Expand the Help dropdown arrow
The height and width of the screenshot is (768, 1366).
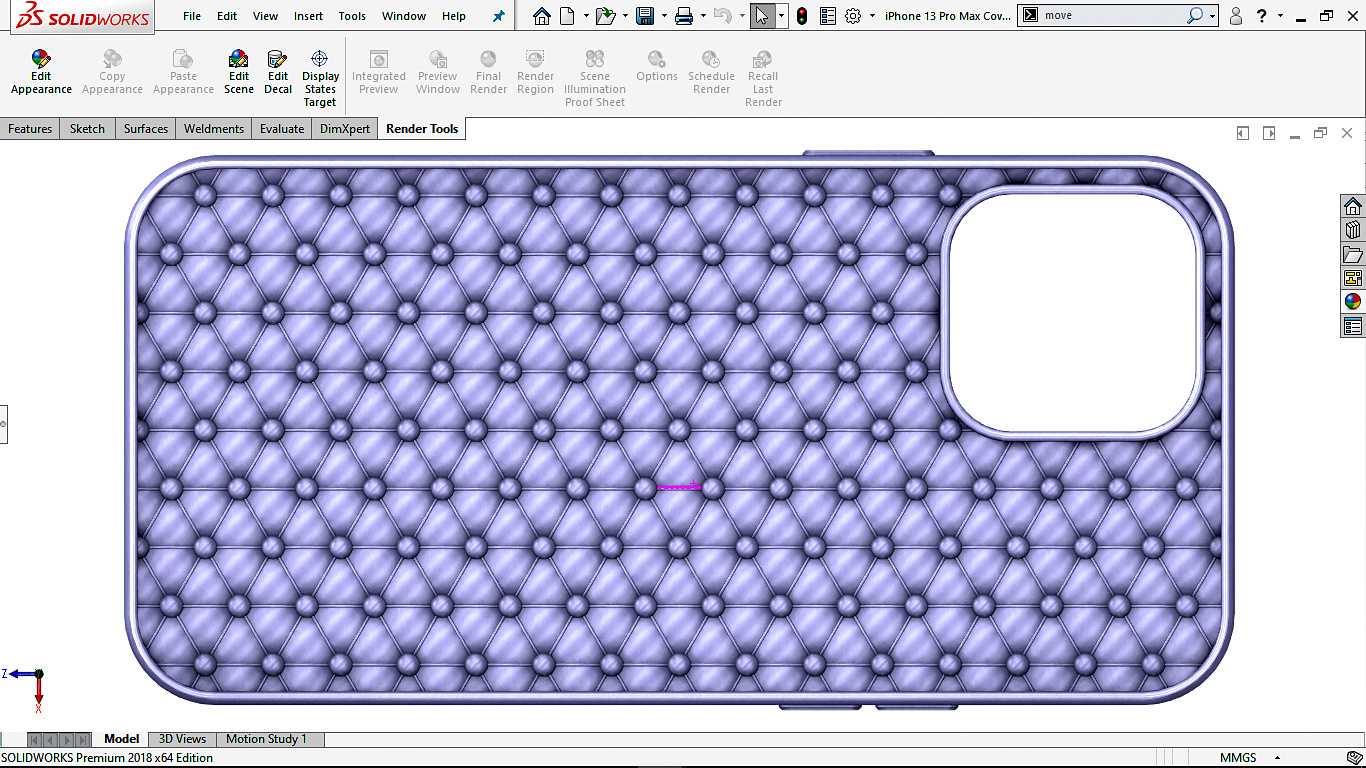(1280, 16)
